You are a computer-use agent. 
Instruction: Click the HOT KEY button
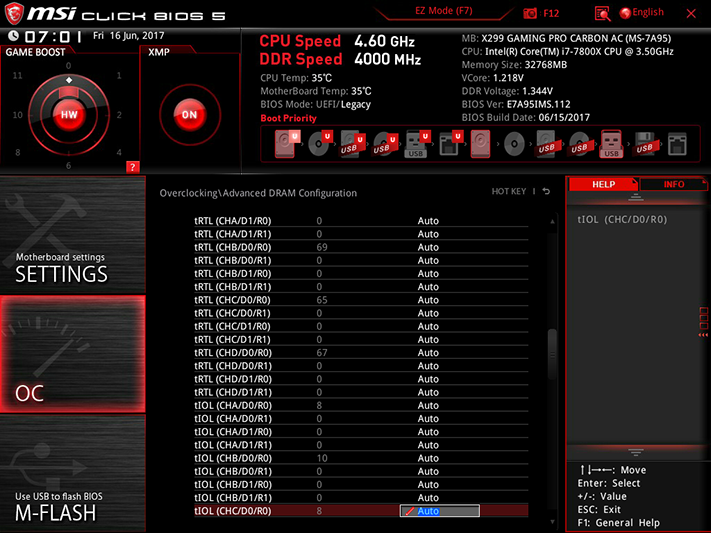509,191
